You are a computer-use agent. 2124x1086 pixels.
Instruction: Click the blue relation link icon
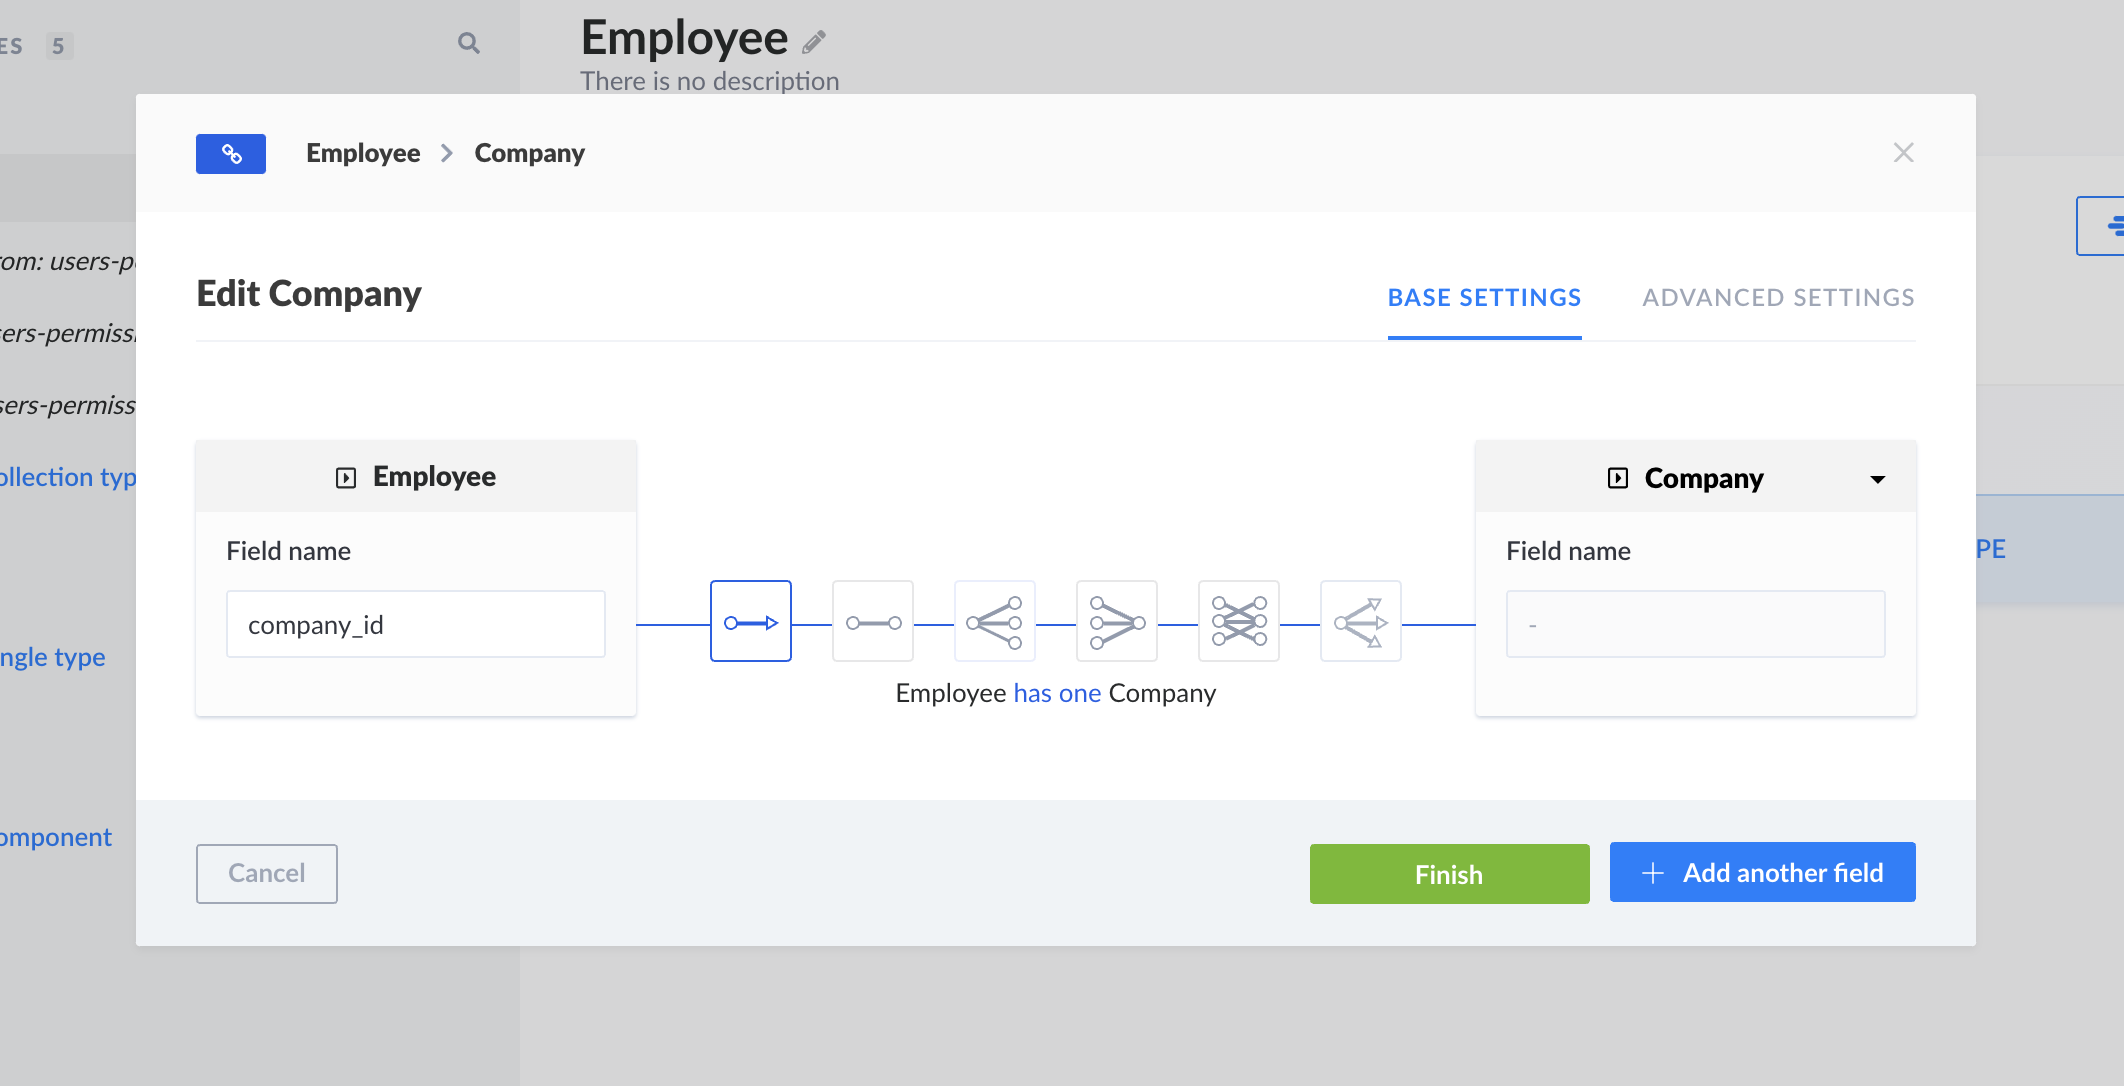pyautogui.click(x=231, y=154)
